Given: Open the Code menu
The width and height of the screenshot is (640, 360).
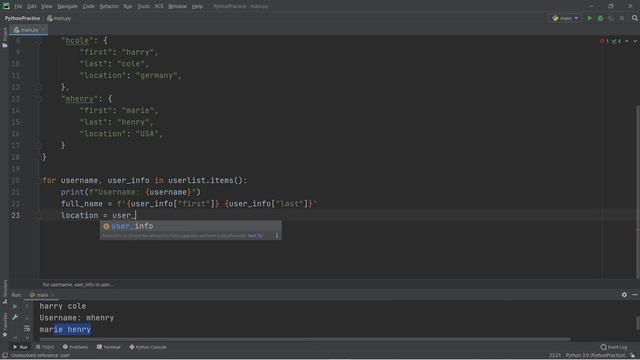Looking at the screenshot, I should pos(89,7).
